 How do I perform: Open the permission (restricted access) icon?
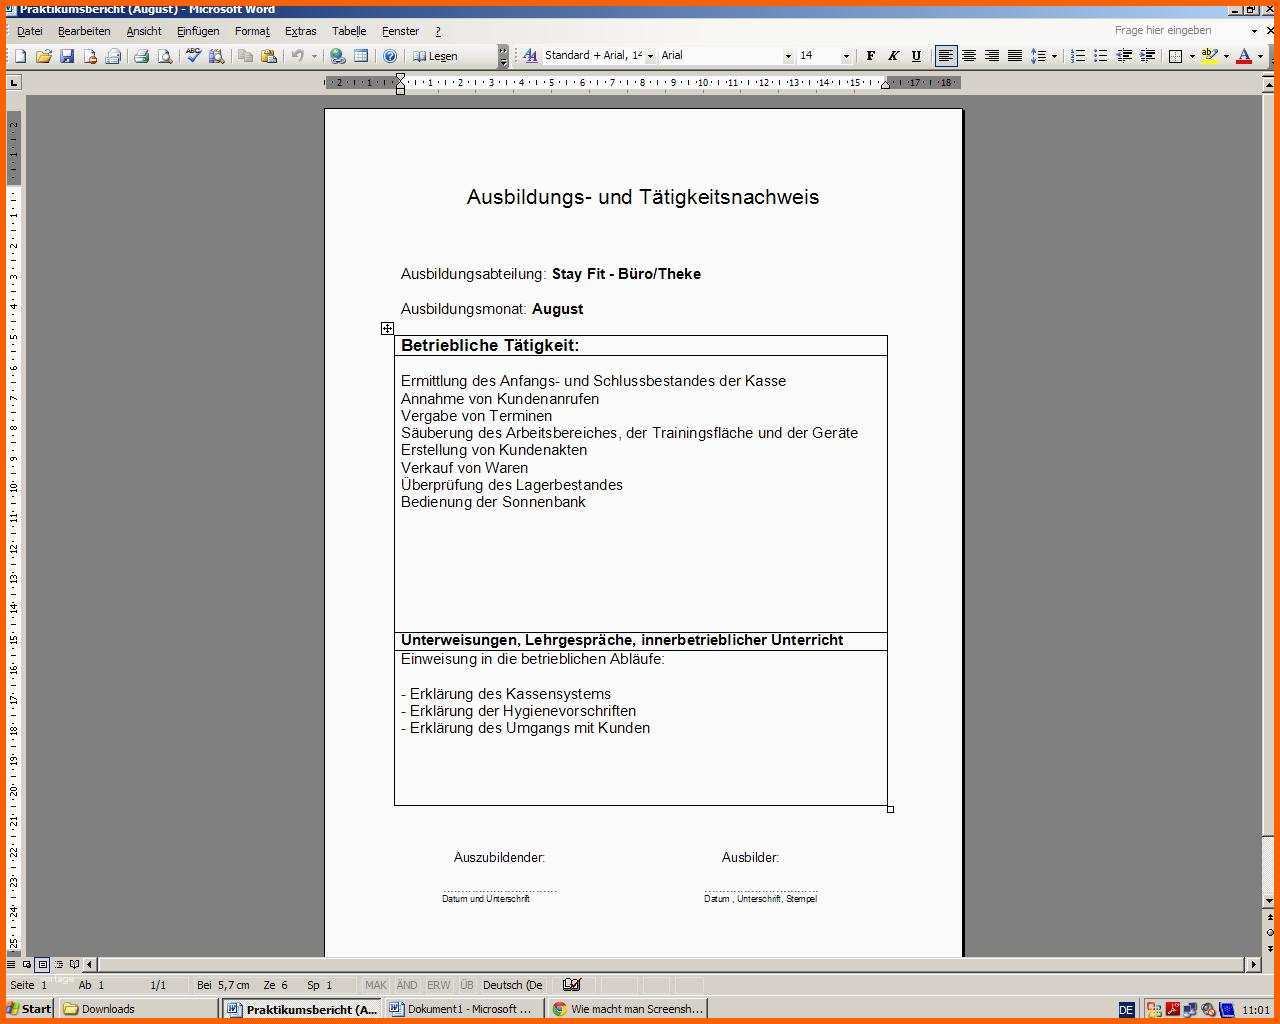click(90, 56)
